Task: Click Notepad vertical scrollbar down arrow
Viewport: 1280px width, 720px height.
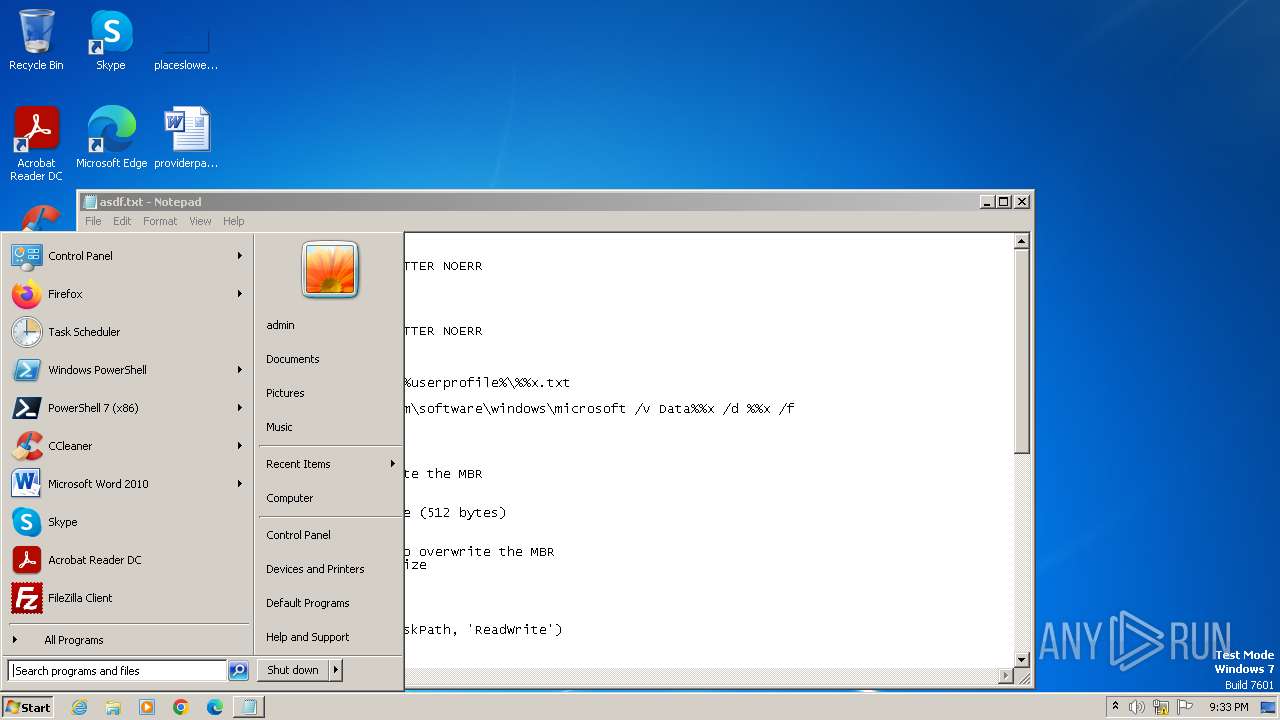Action: [1021, 660]
